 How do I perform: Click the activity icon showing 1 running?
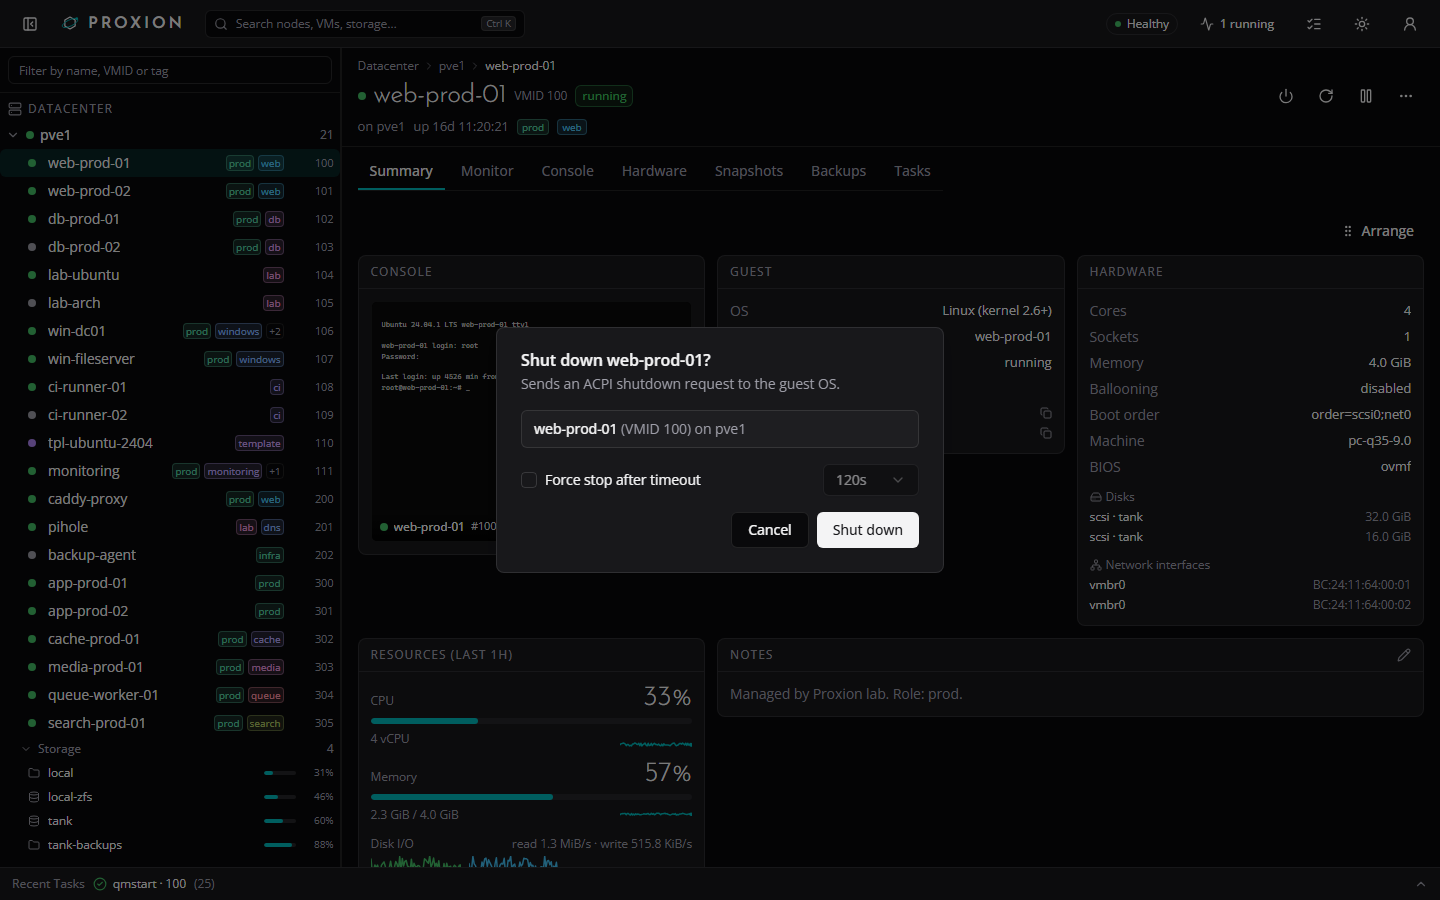[1207, 24]
